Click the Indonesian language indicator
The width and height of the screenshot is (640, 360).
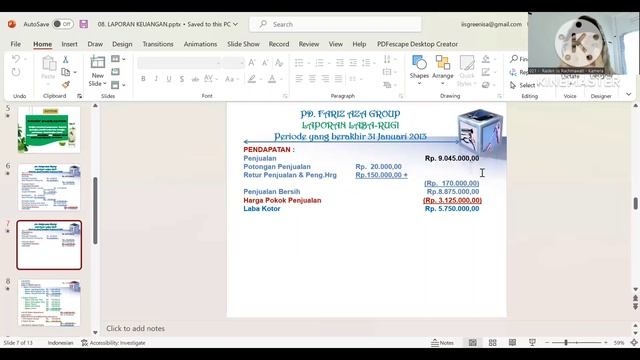60,343
